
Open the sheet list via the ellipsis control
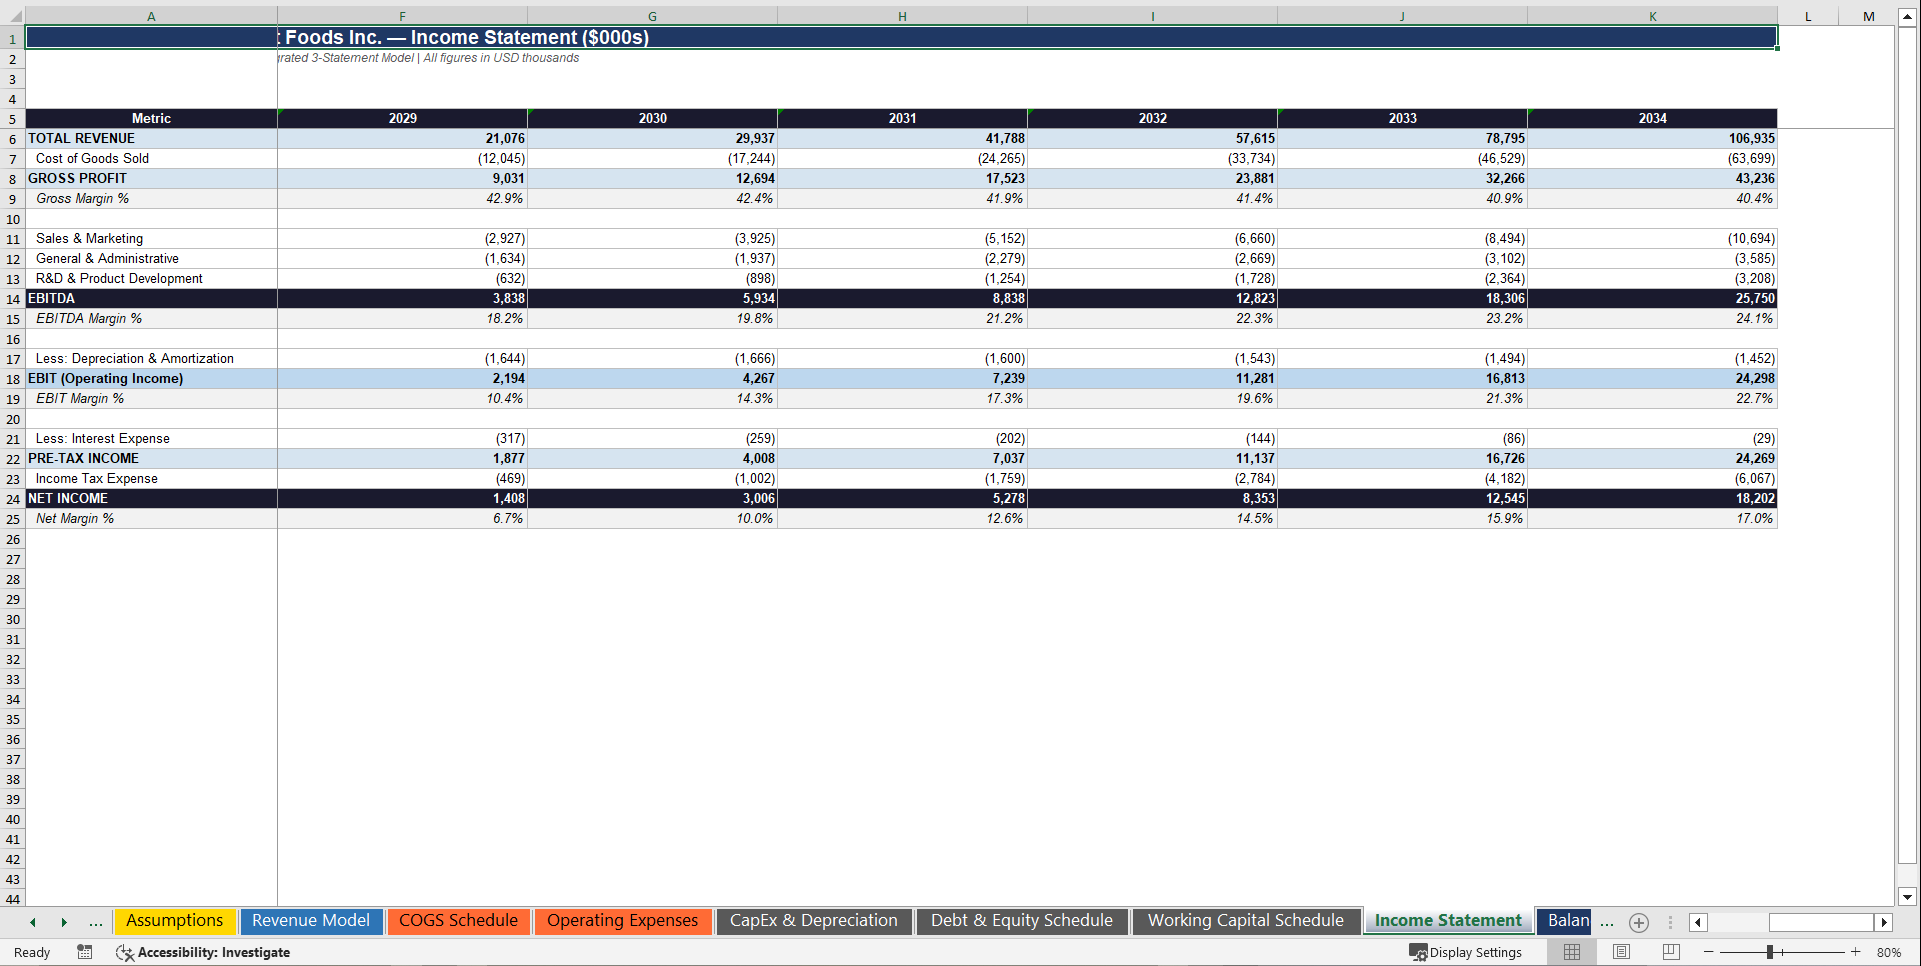point(96,922)
